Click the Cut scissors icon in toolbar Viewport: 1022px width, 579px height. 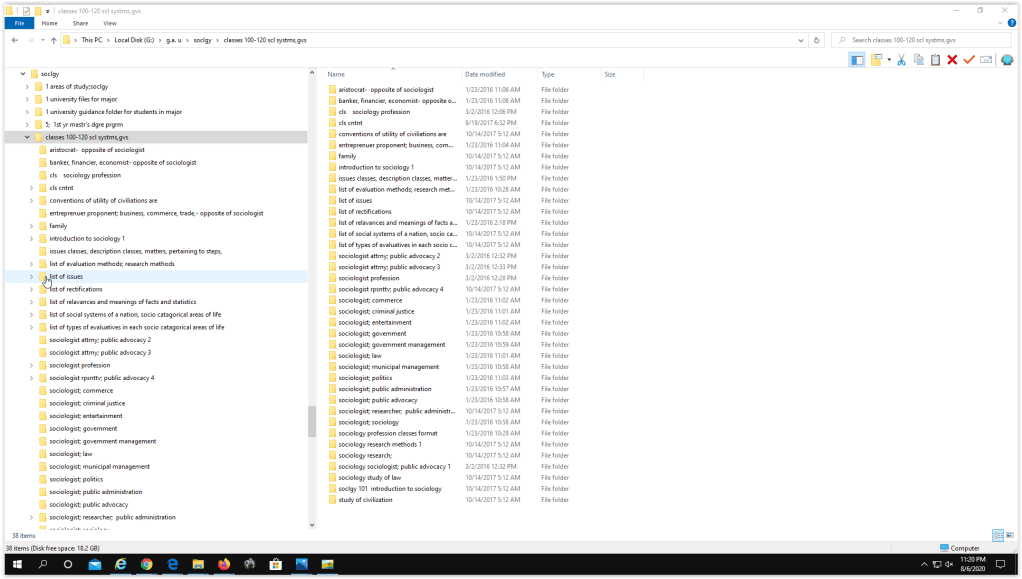pyautogui.click(x=901, y=60)
